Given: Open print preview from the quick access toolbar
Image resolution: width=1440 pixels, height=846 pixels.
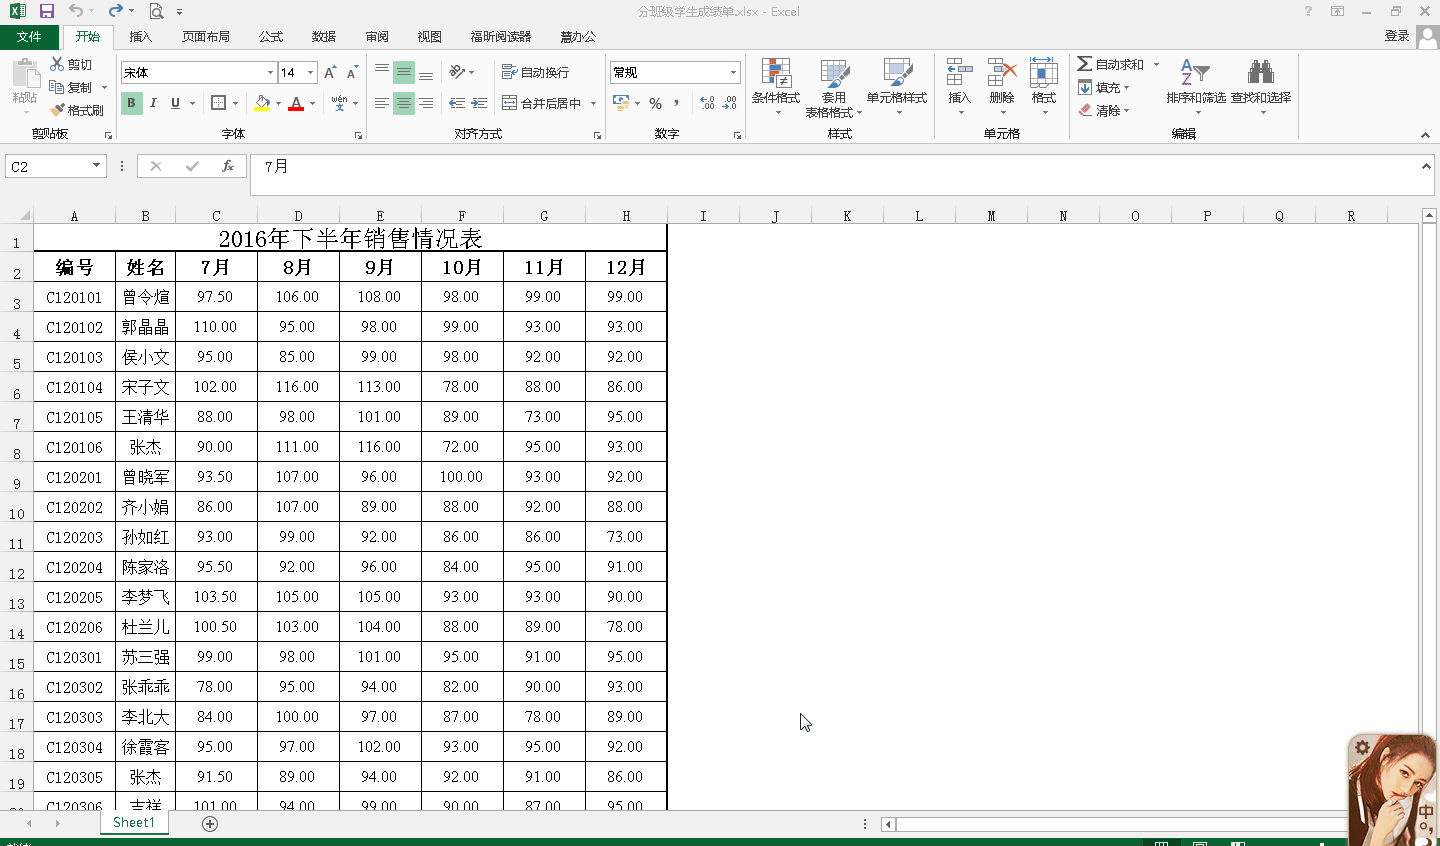Looking at the screenshot, I should [x=156, y=11].
